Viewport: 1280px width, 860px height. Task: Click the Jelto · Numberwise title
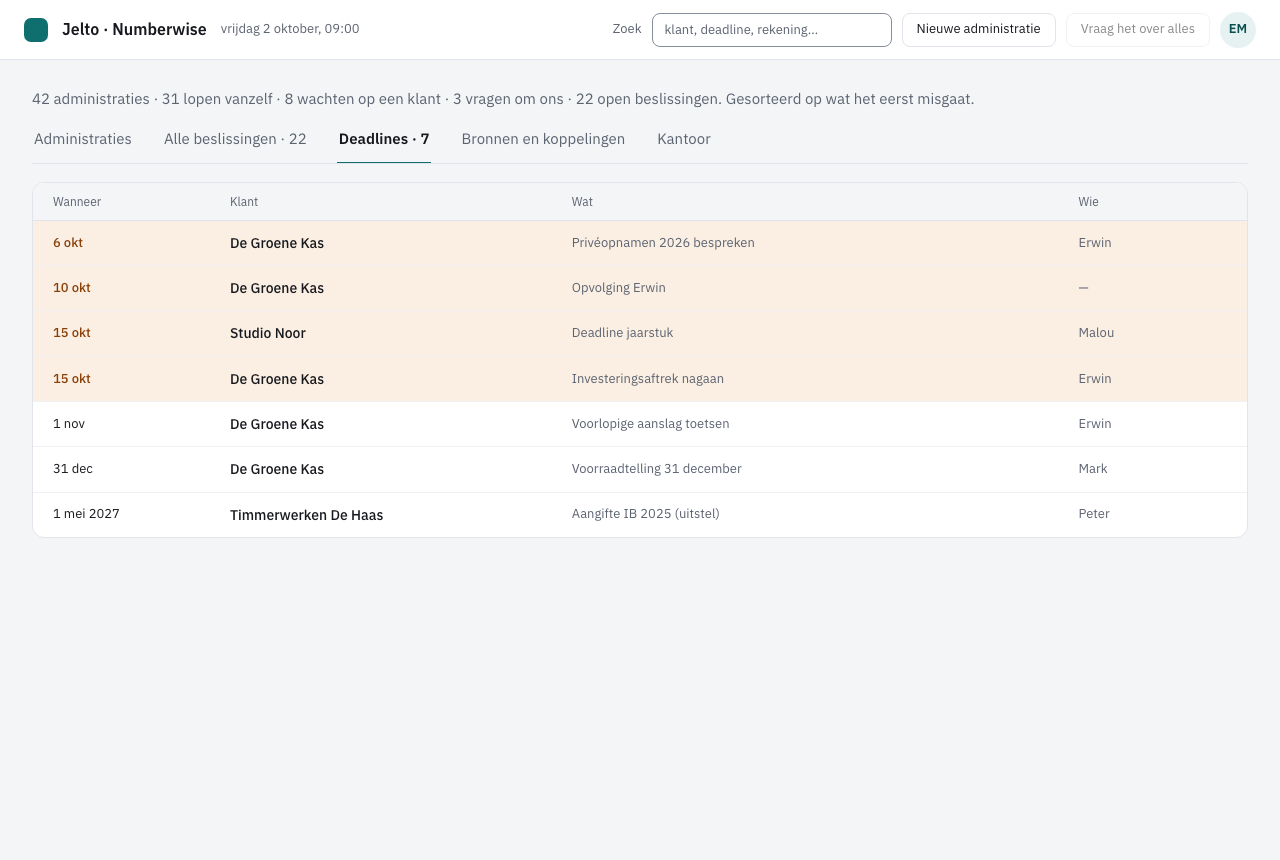point(134,30)
